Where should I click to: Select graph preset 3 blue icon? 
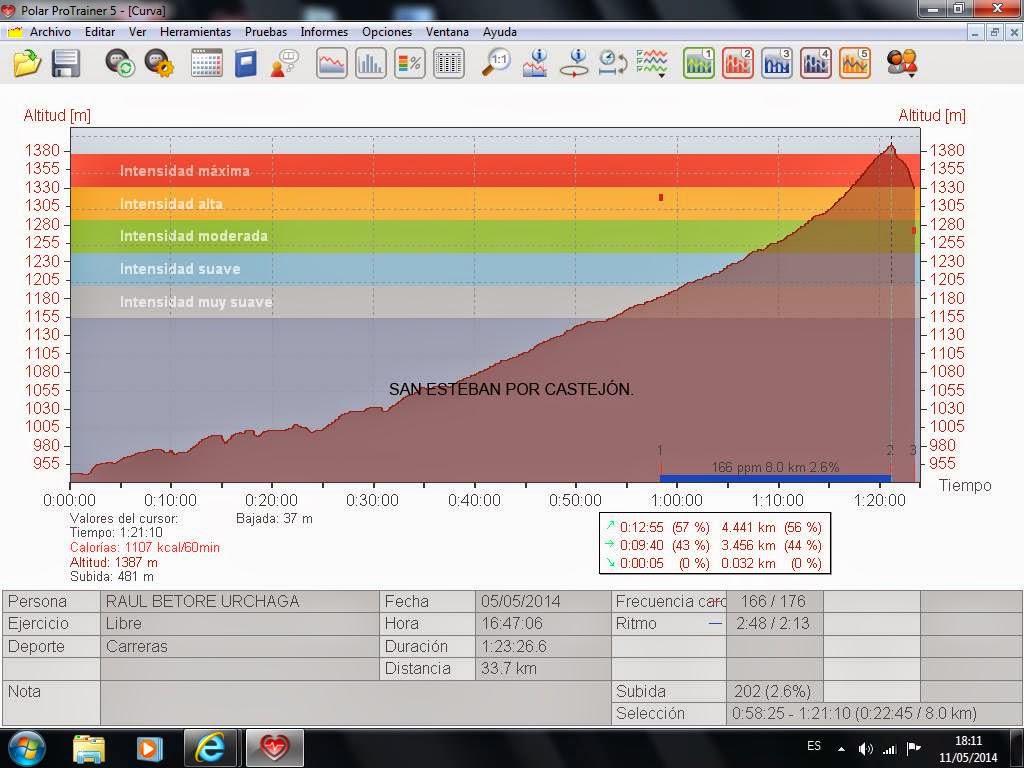point(777,63)
